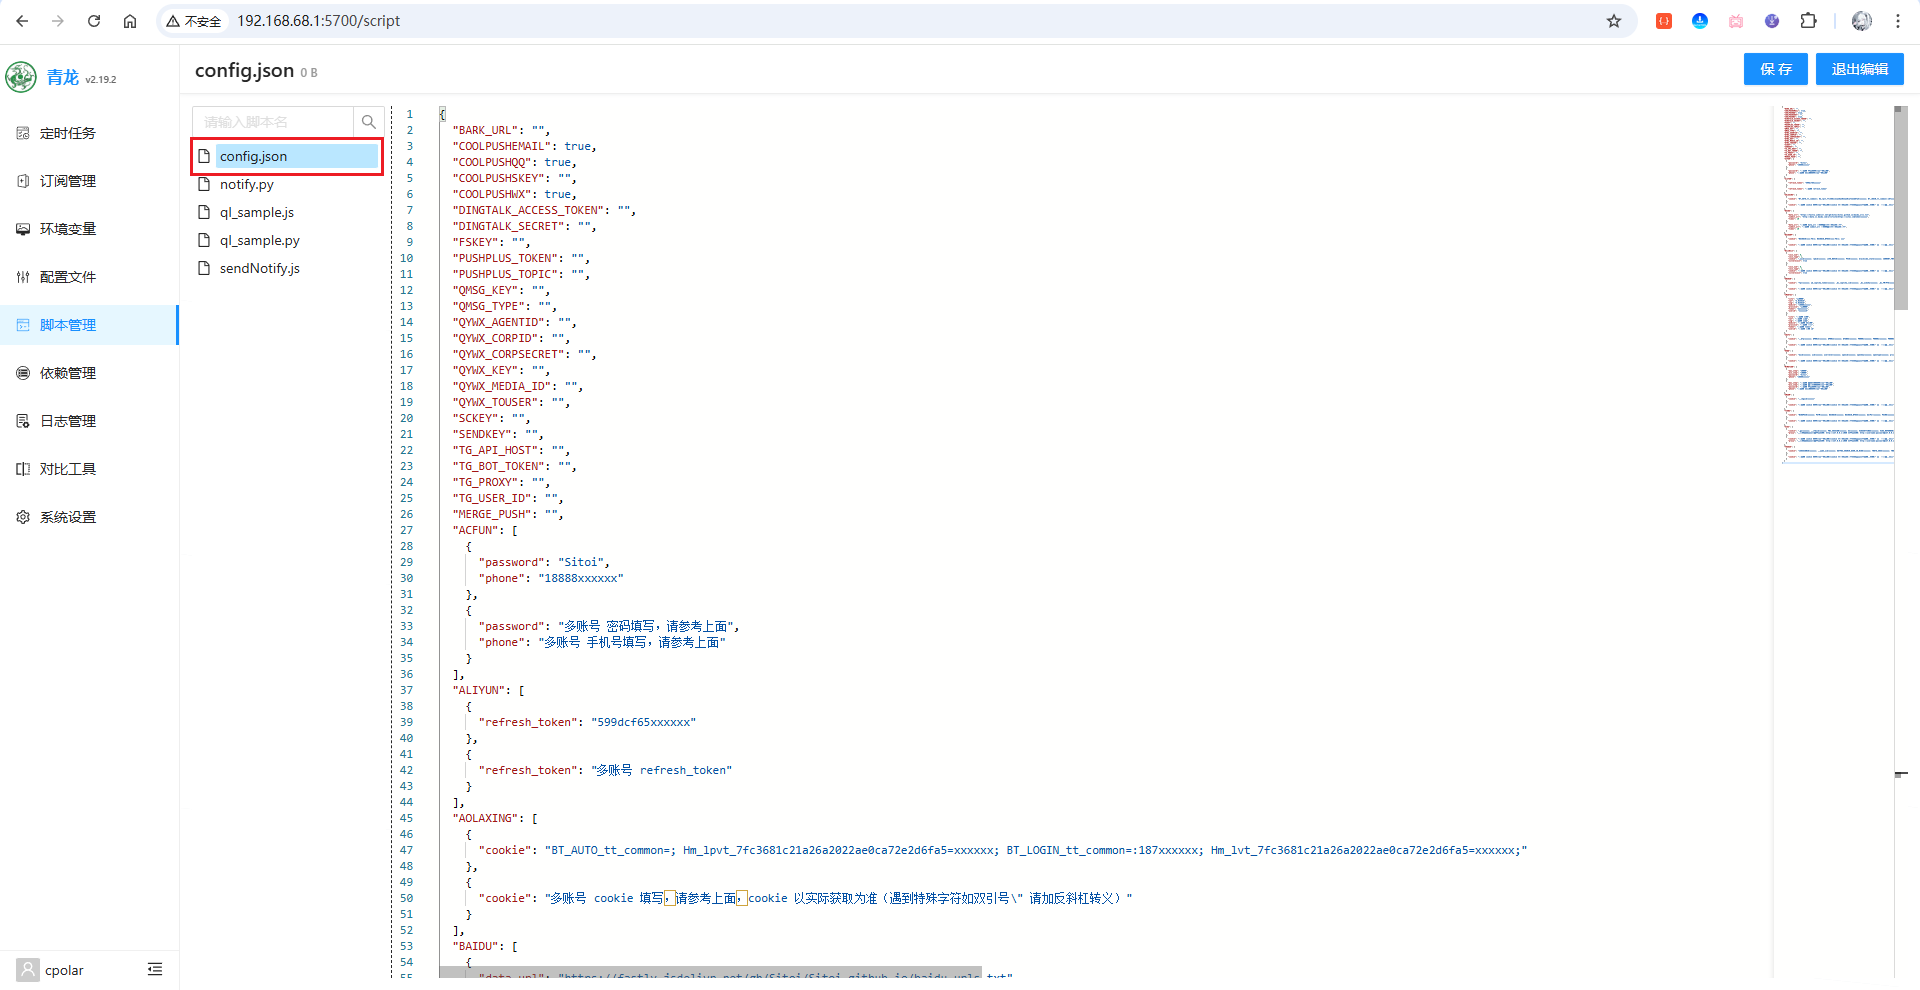Click the browser home icon
The height and width of the screenshot is (990, 1920).
[130, 21]
